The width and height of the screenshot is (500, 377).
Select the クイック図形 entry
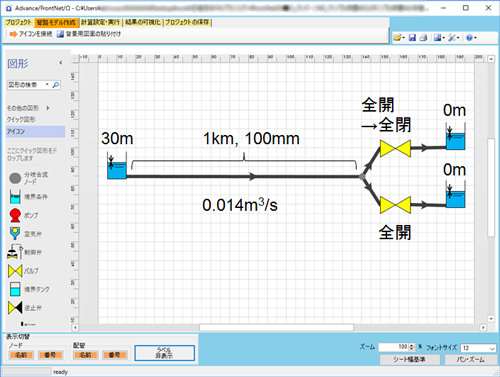point(21,119)
